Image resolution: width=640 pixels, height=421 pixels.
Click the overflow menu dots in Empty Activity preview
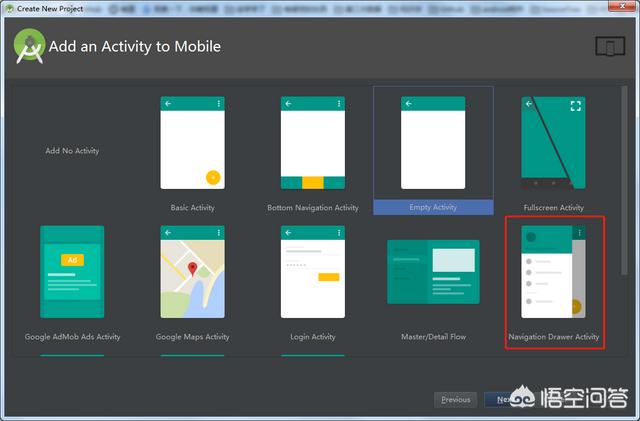(x=458, y=104)
